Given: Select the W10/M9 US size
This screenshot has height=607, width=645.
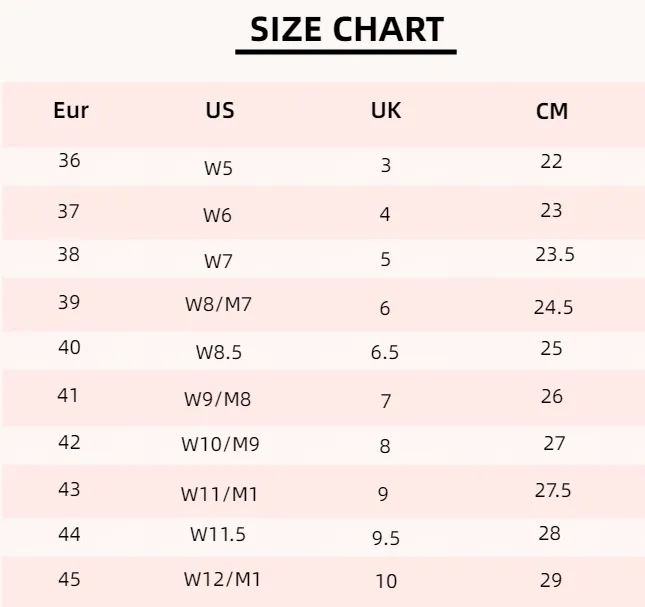Looking at the screenshot, I should click(220, 444).
